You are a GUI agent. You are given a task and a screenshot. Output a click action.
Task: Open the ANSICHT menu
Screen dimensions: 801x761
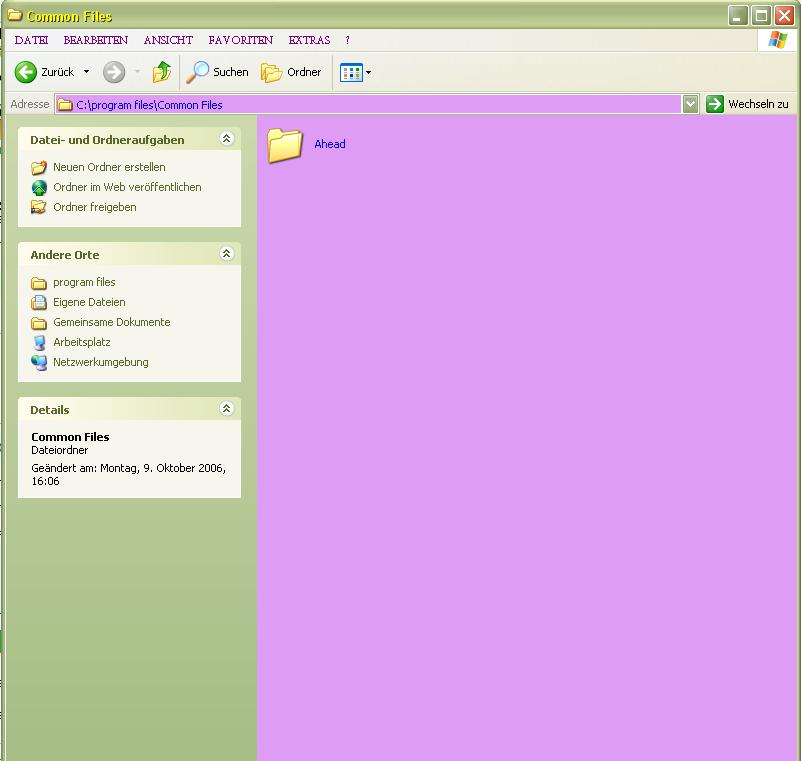coord(168,40)
